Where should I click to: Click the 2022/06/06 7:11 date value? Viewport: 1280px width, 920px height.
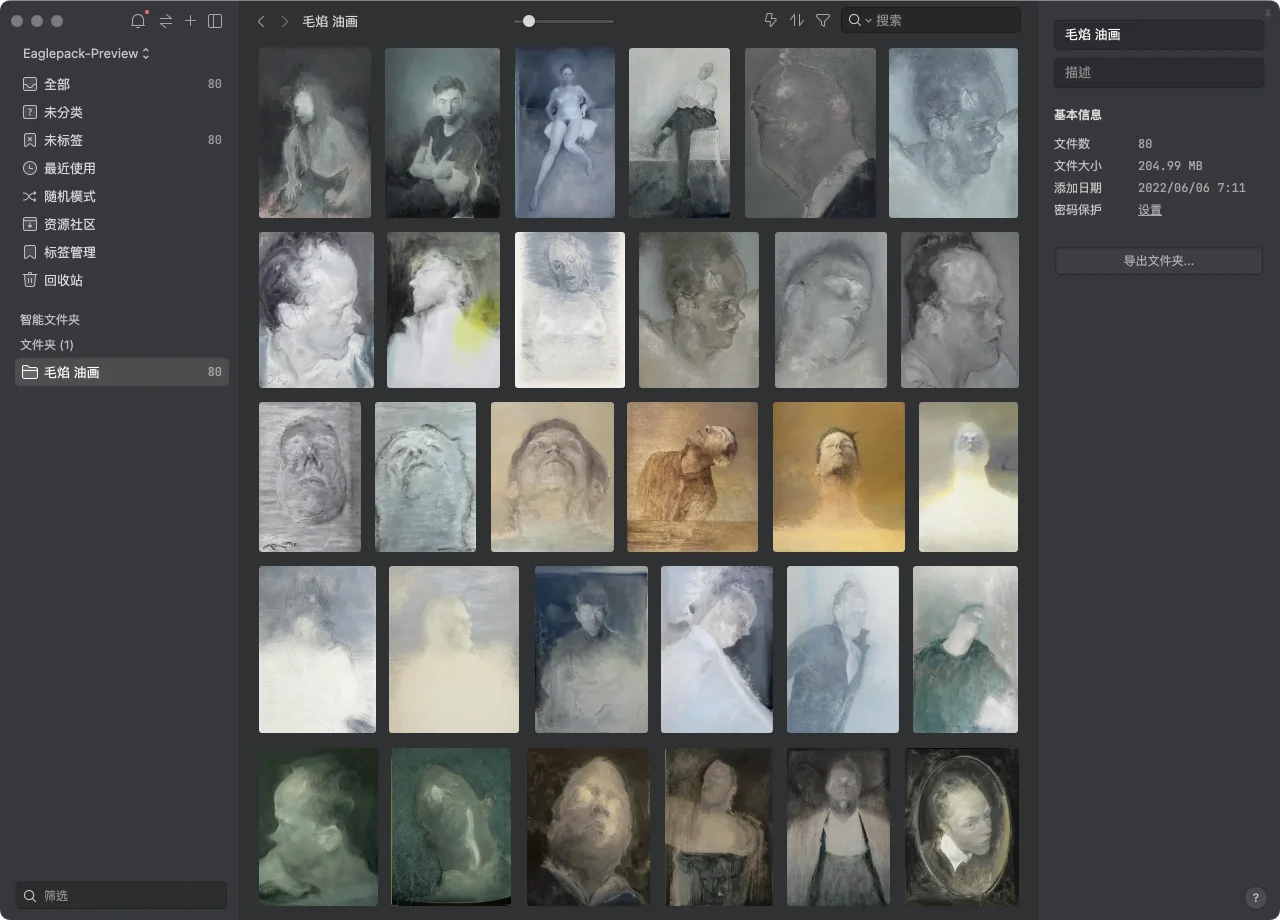pos(1192,188)
